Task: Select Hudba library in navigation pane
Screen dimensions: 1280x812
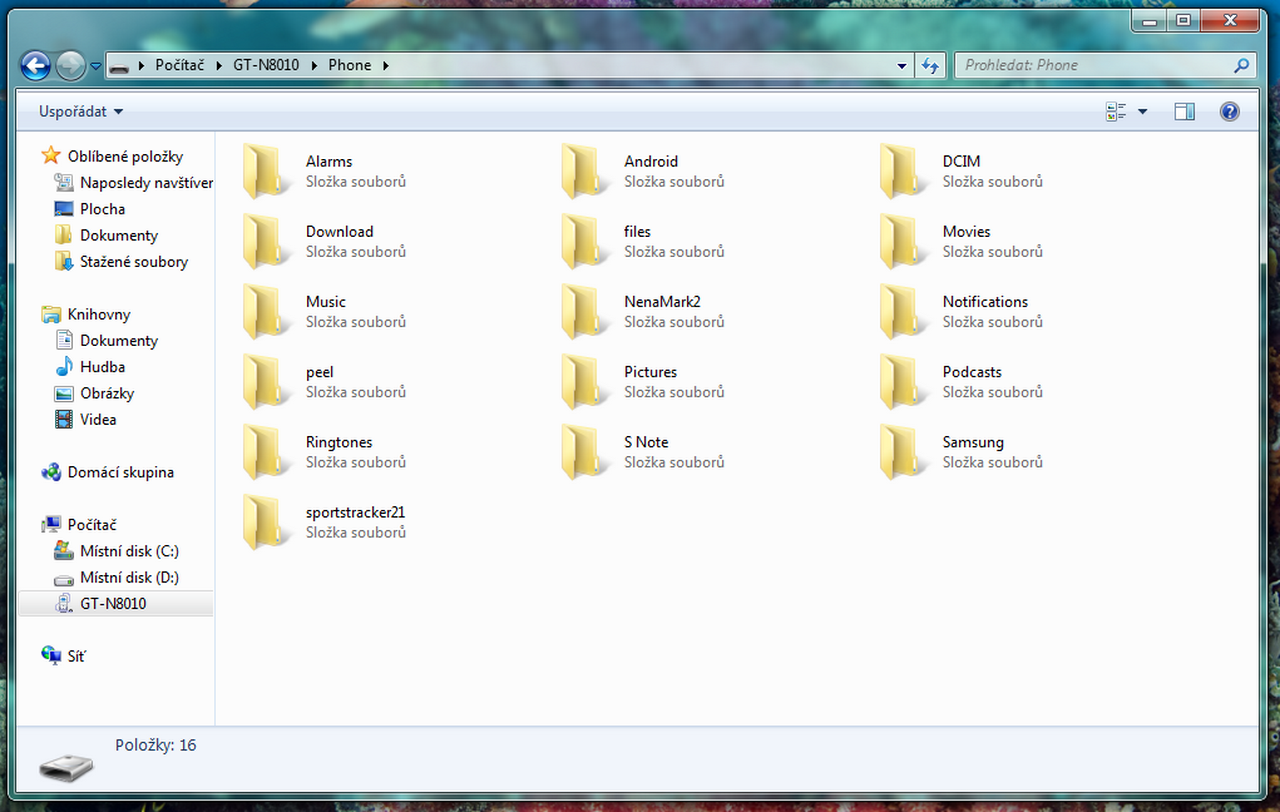Action: point(102,367)
